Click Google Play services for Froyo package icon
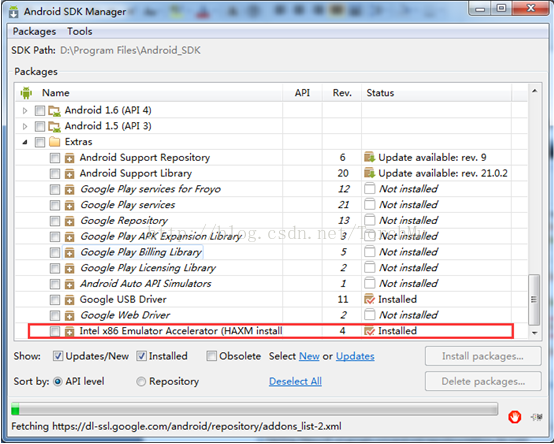 70,189
